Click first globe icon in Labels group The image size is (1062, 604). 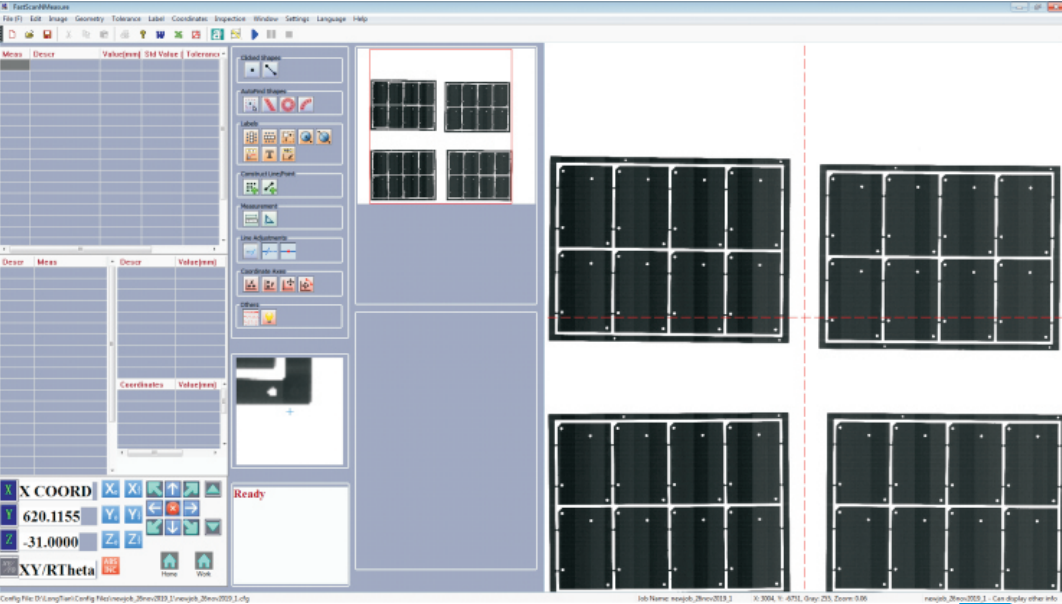pyautogui.click(x=306, y=137)
